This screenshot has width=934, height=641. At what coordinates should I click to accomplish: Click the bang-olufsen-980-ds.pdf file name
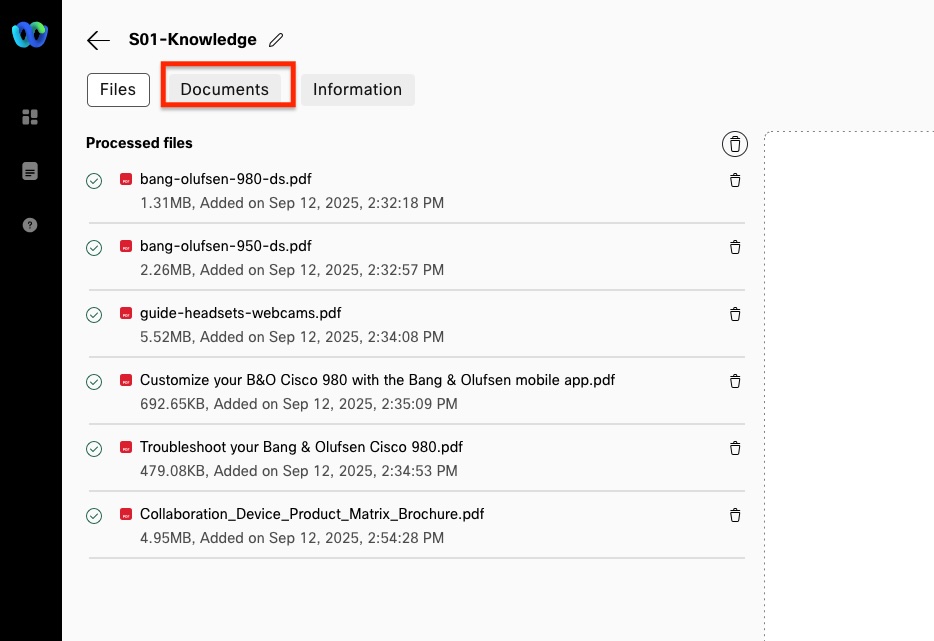[x=225, y=179]
